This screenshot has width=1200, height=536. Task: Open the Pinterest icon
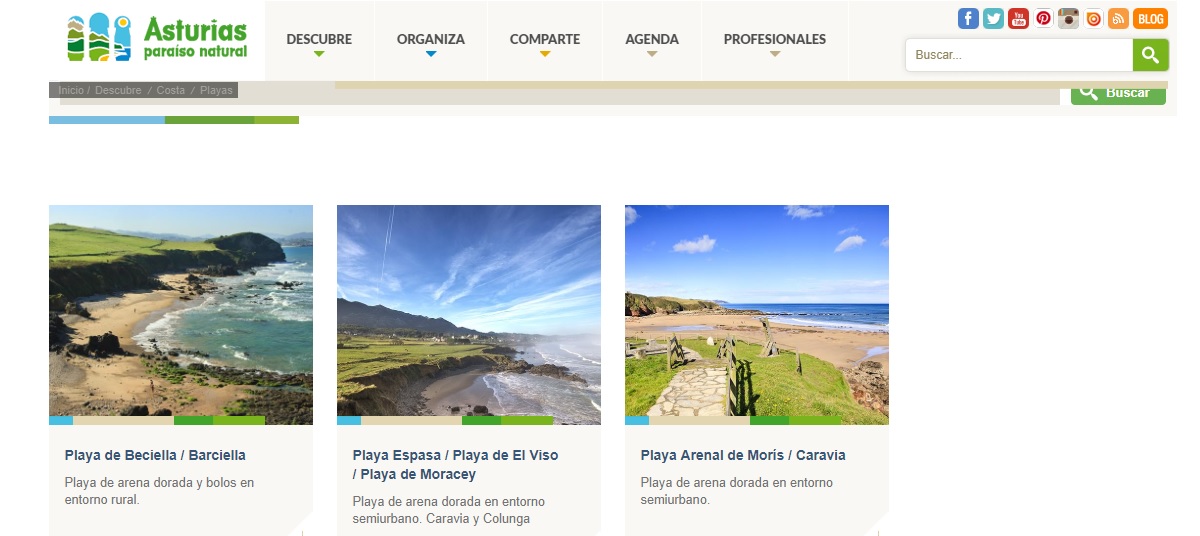point(1043,18)
